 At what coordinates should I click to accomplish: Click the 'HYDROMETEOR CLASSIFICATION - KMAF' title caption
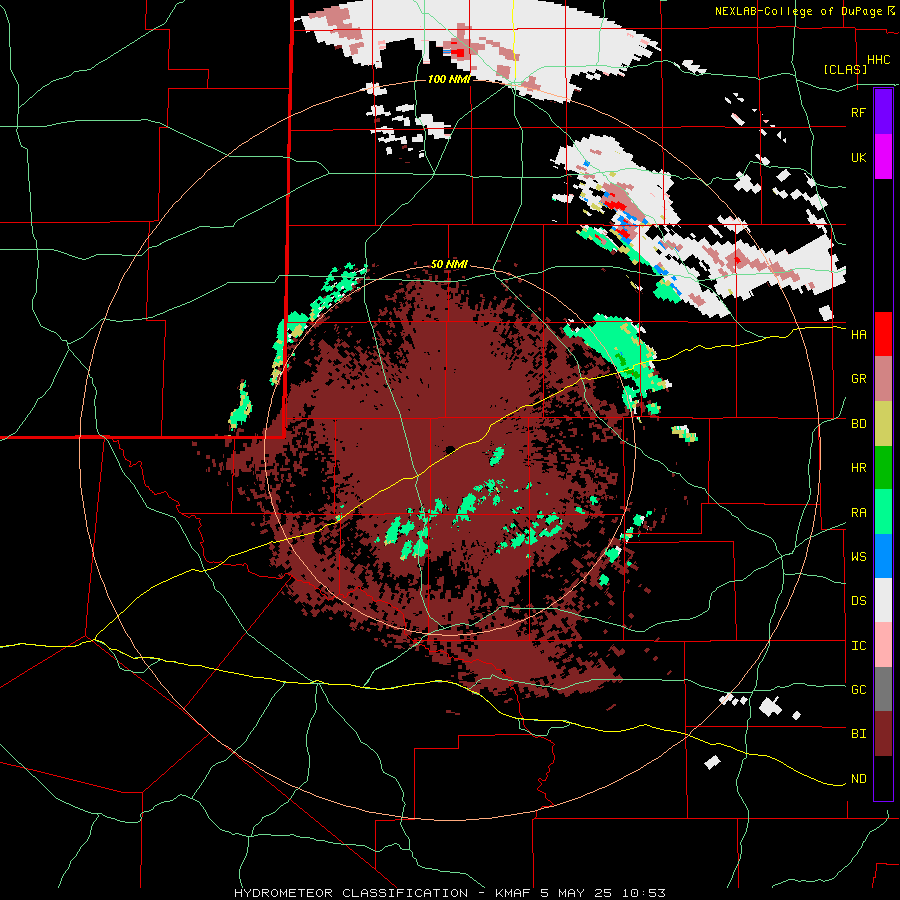pos(384,893)
